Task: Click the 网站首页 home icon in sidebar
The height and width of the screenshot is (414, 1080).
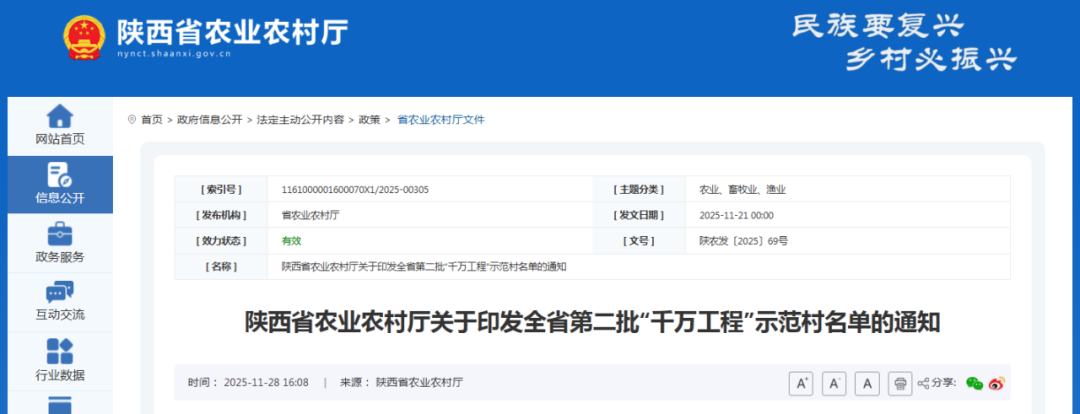Action: click(x=60, y=117)
